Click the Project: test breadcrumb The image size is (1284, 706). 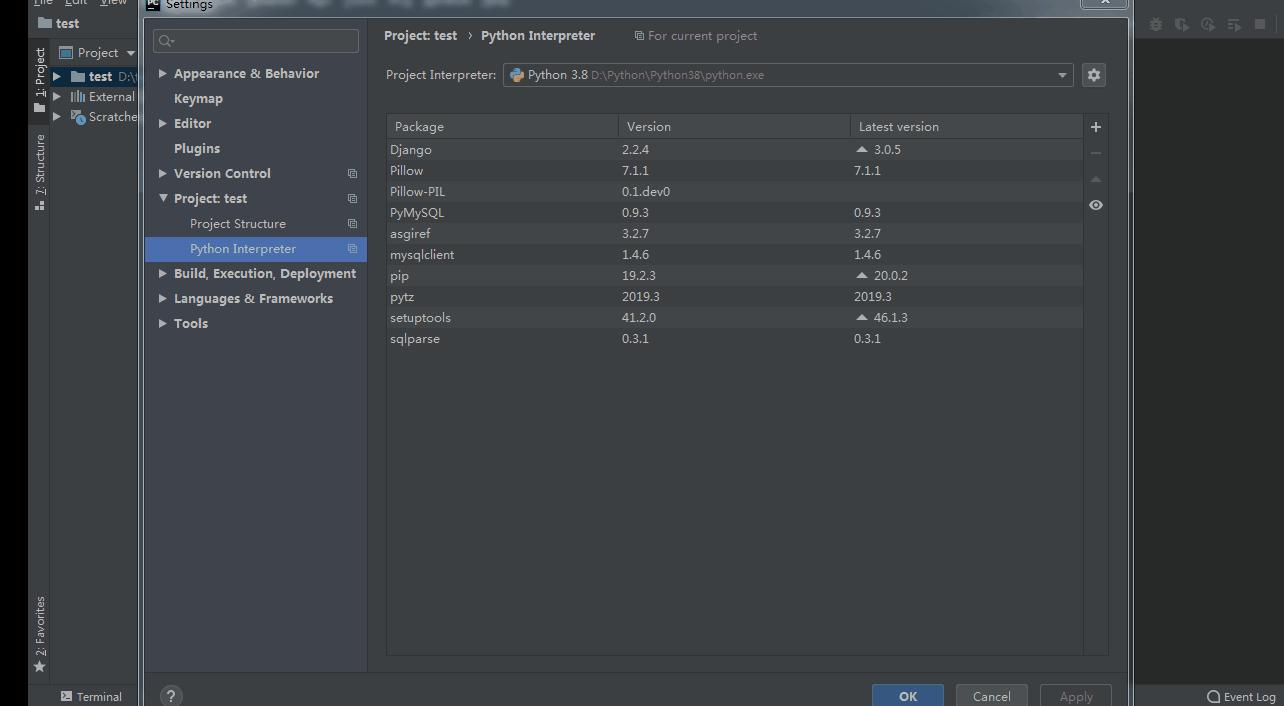tap(420, 35)
